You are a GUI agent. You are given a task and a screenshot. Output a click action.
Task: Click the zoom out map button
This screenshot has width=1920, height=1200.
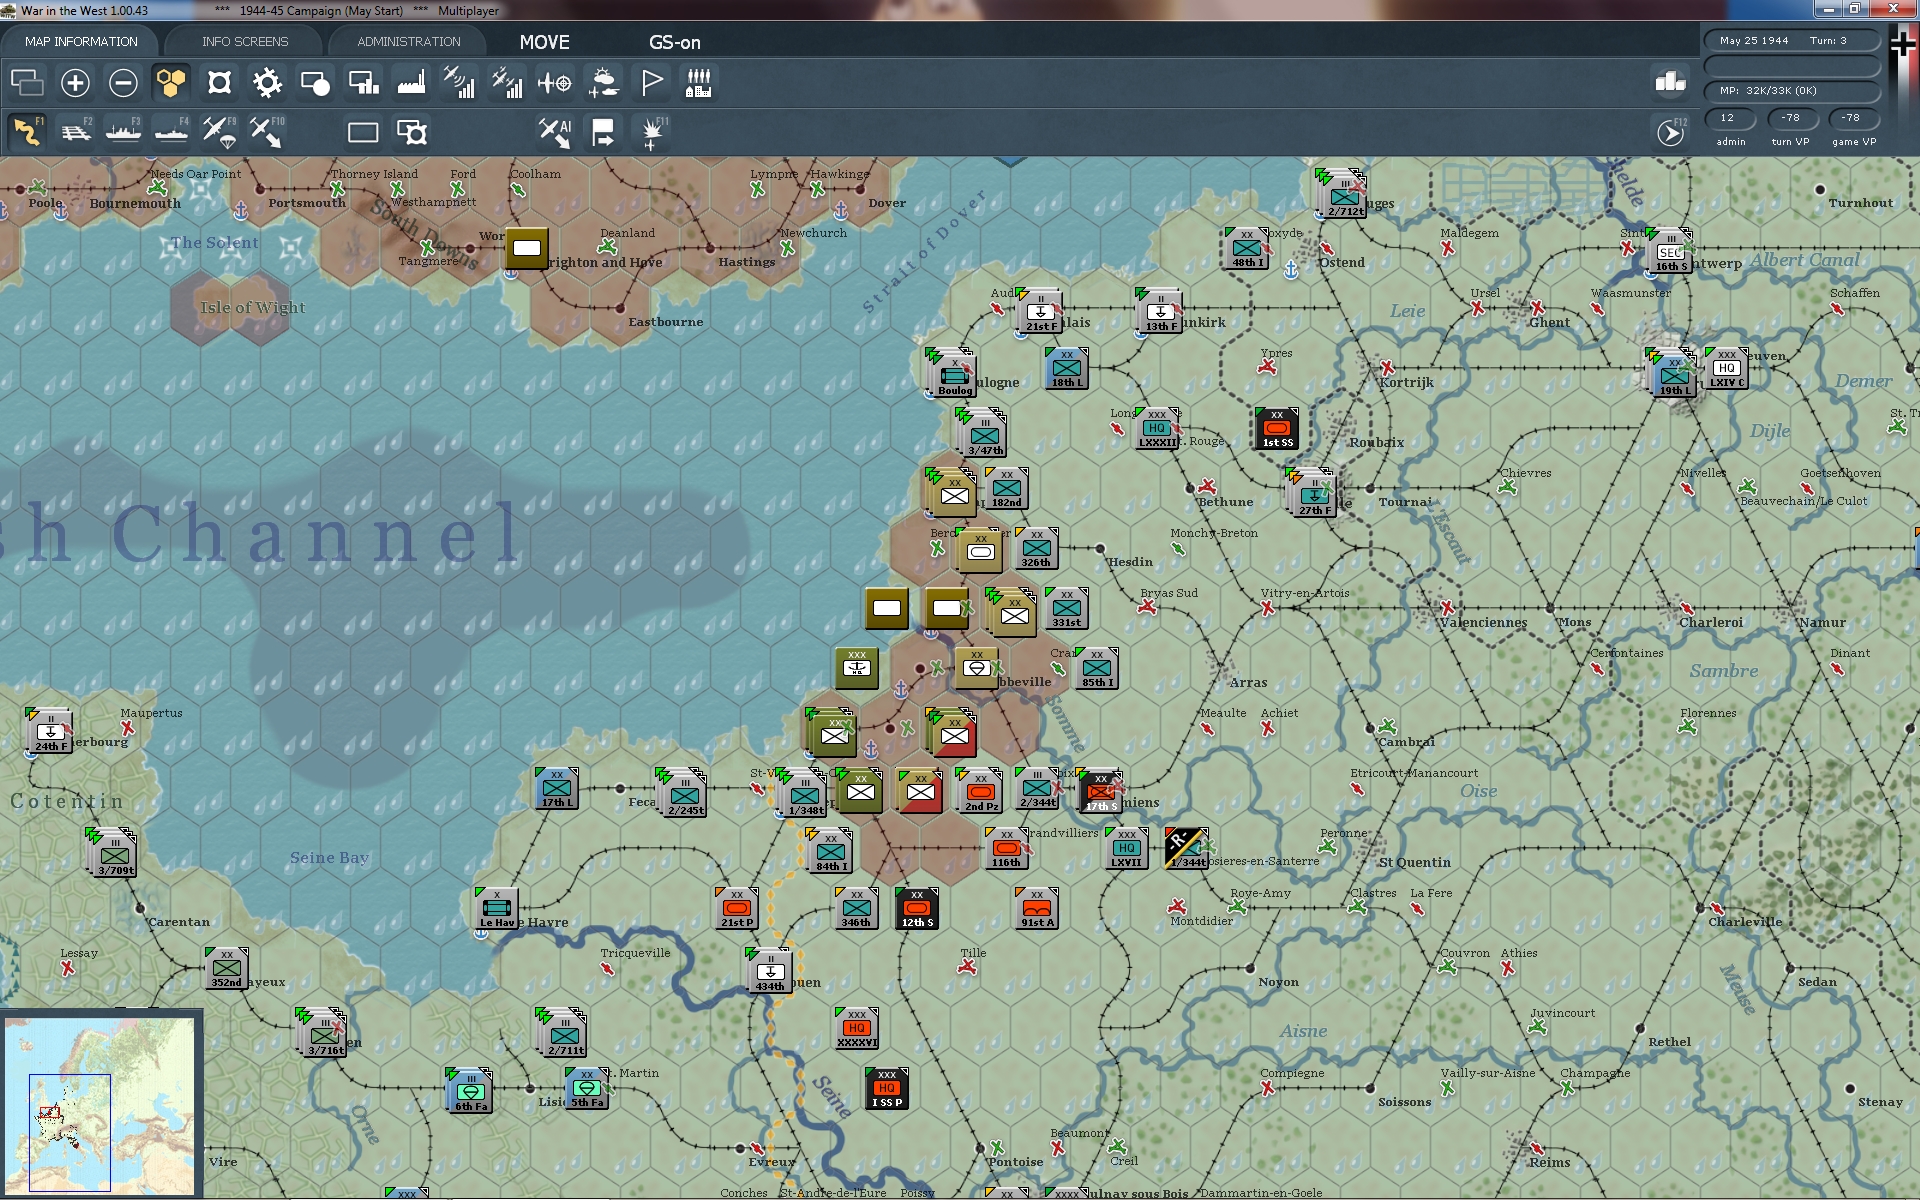click(x=123, y=83)
